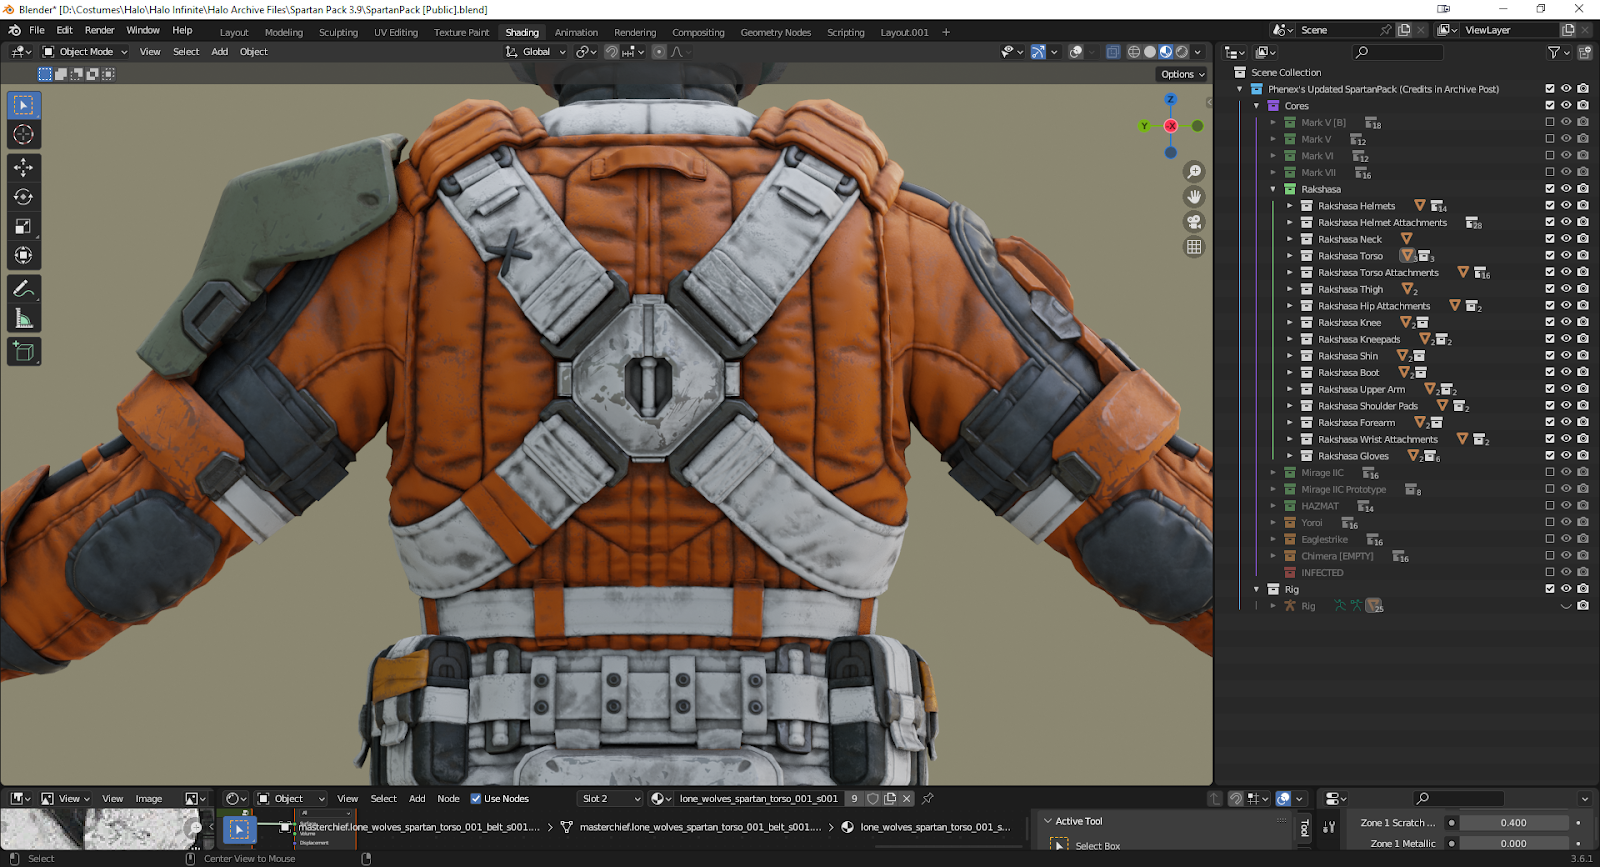This screenshot has height=867, width=1600.
Task: Select the Add Cube tool
Action: [24, 351]
